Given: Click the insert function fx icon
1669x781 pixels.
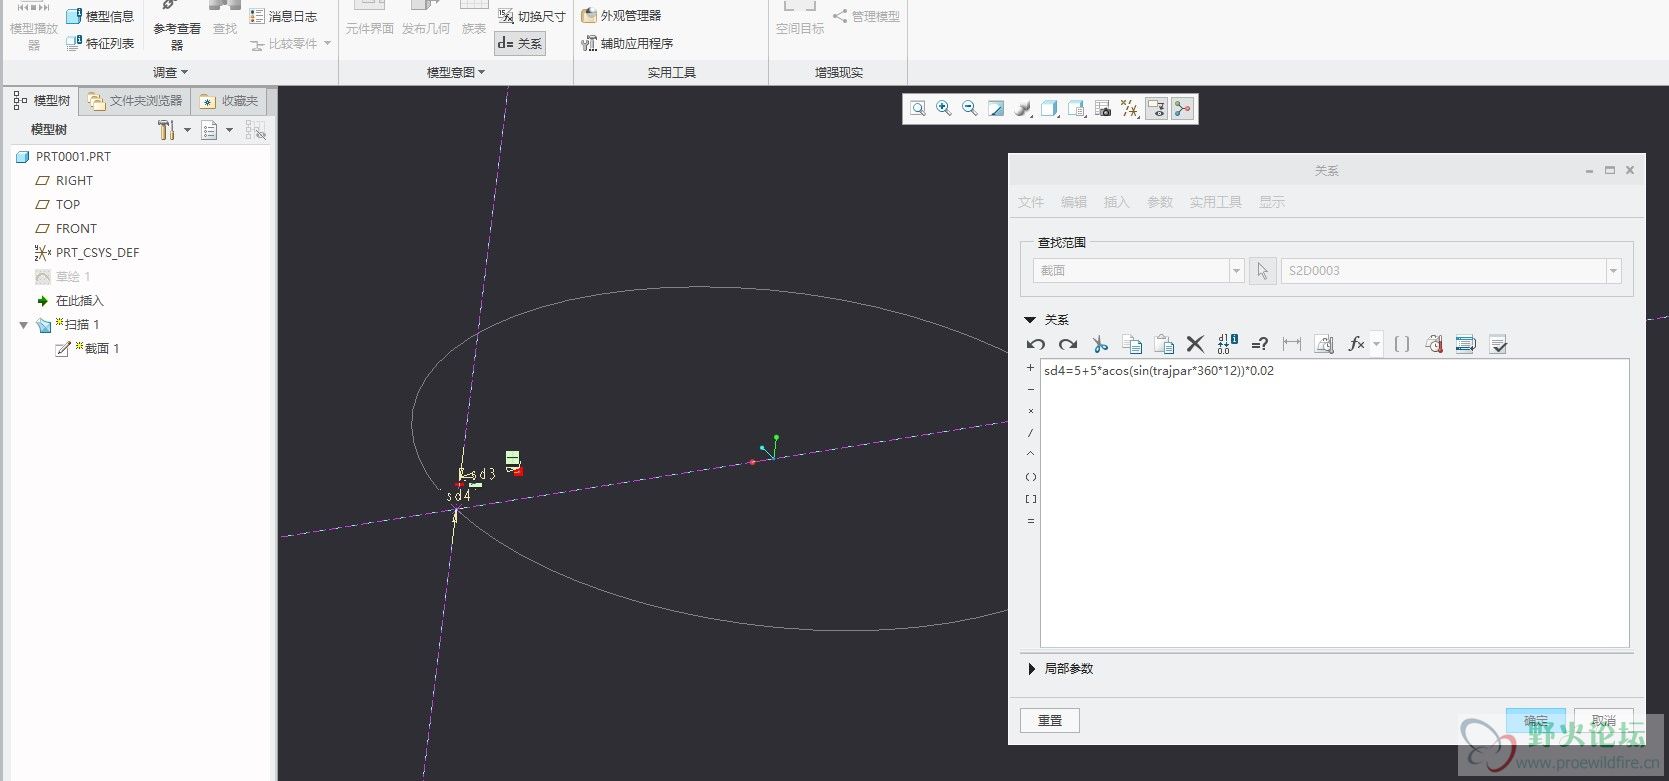Looking at the screenshot, I should point(1356,344).
